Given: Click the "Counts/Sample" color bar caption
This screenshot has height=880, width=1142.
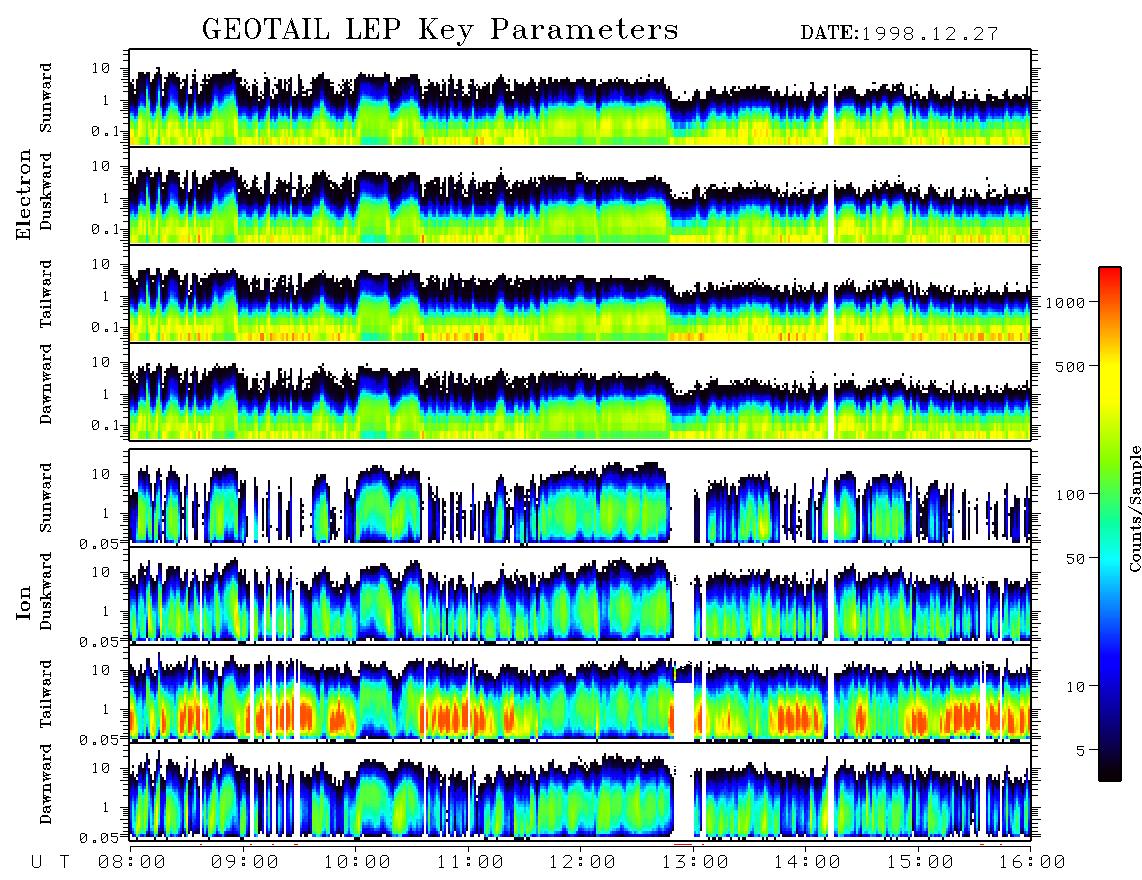Looking at the screenshot, I should tap(1134, 508).
